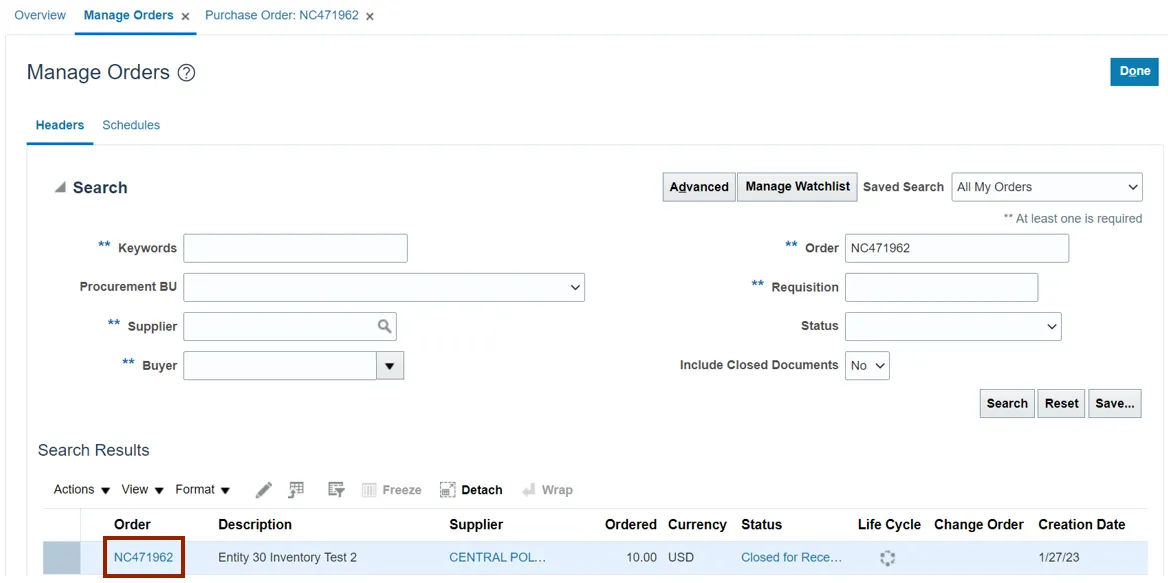Click the Advanced search button
The width and height of the screenshot is (1168, 583).
point(699,187)
